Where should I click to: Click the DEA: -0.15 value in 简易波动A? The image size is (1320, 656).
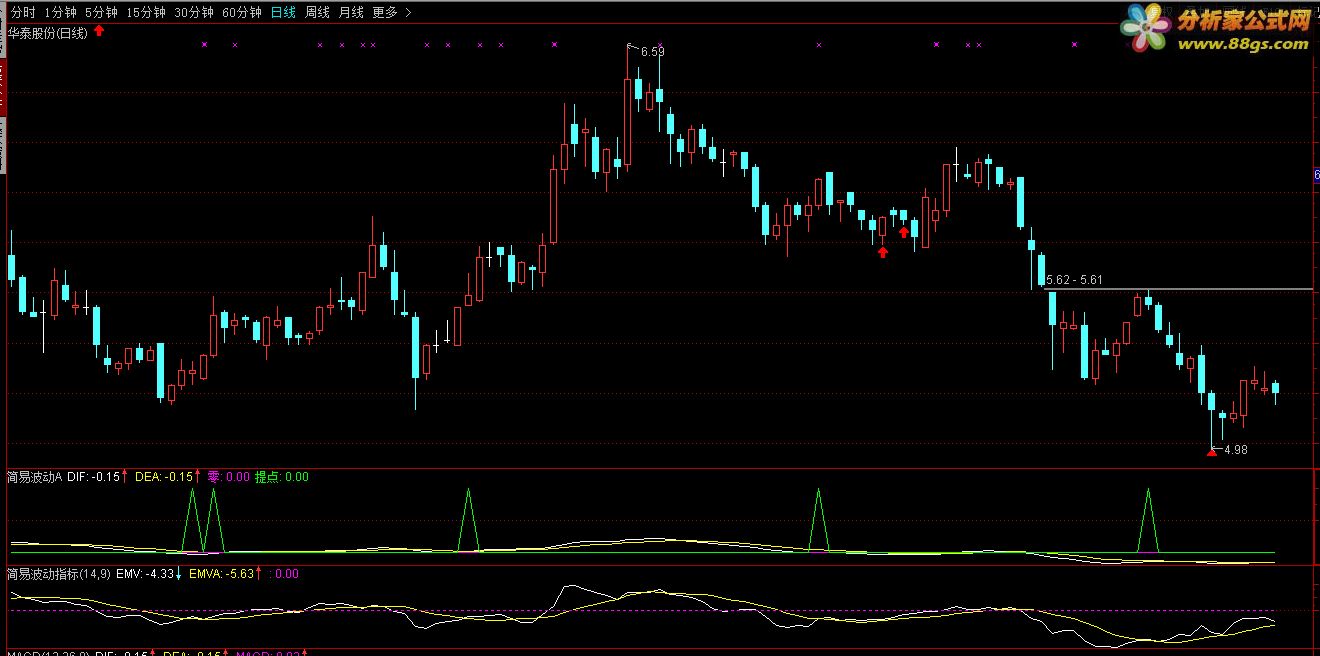click(x=163, y=477)
